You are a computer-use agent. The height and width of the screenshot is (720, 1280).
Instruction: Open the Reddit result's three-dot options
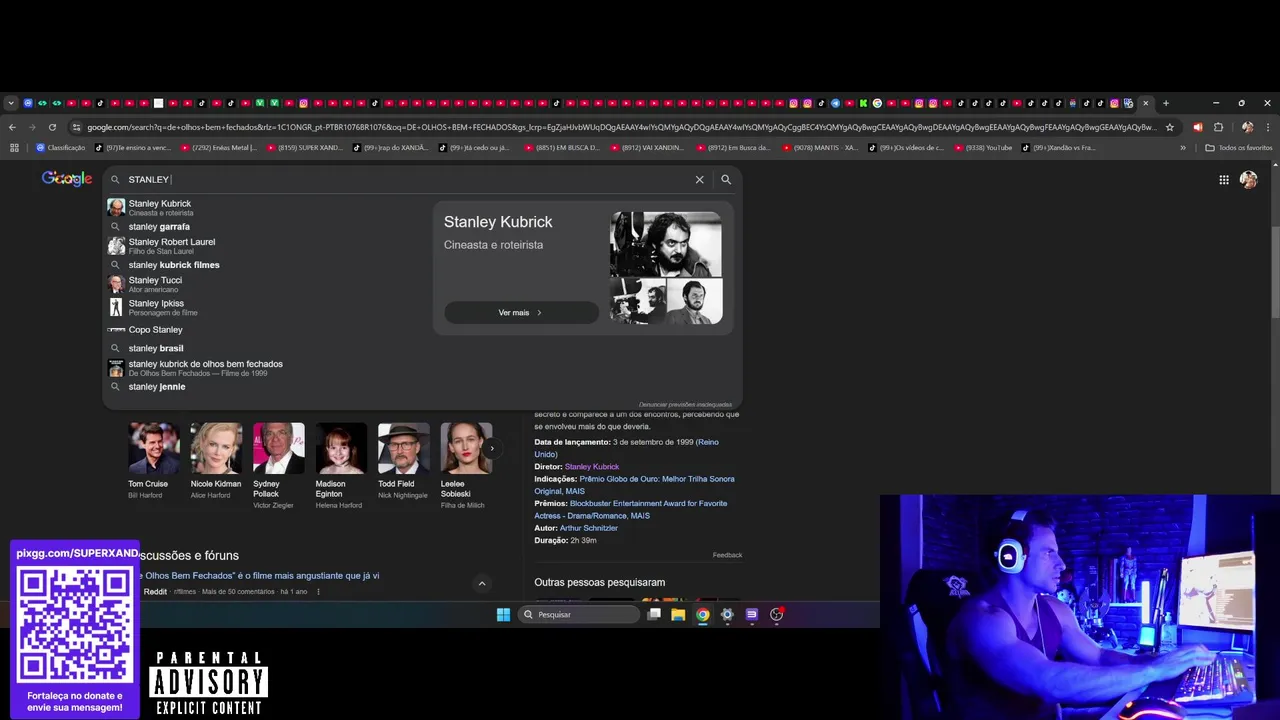click(318, 592)
